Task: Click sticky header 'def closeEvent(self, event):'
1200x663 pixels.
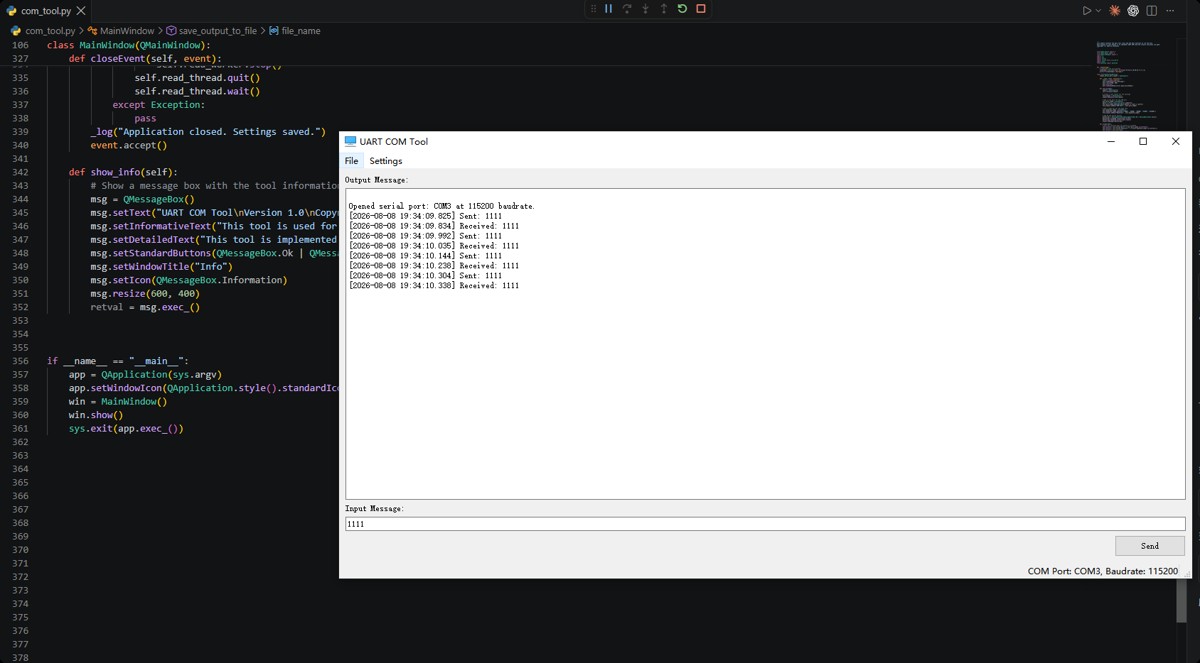Action: point(145,58)
